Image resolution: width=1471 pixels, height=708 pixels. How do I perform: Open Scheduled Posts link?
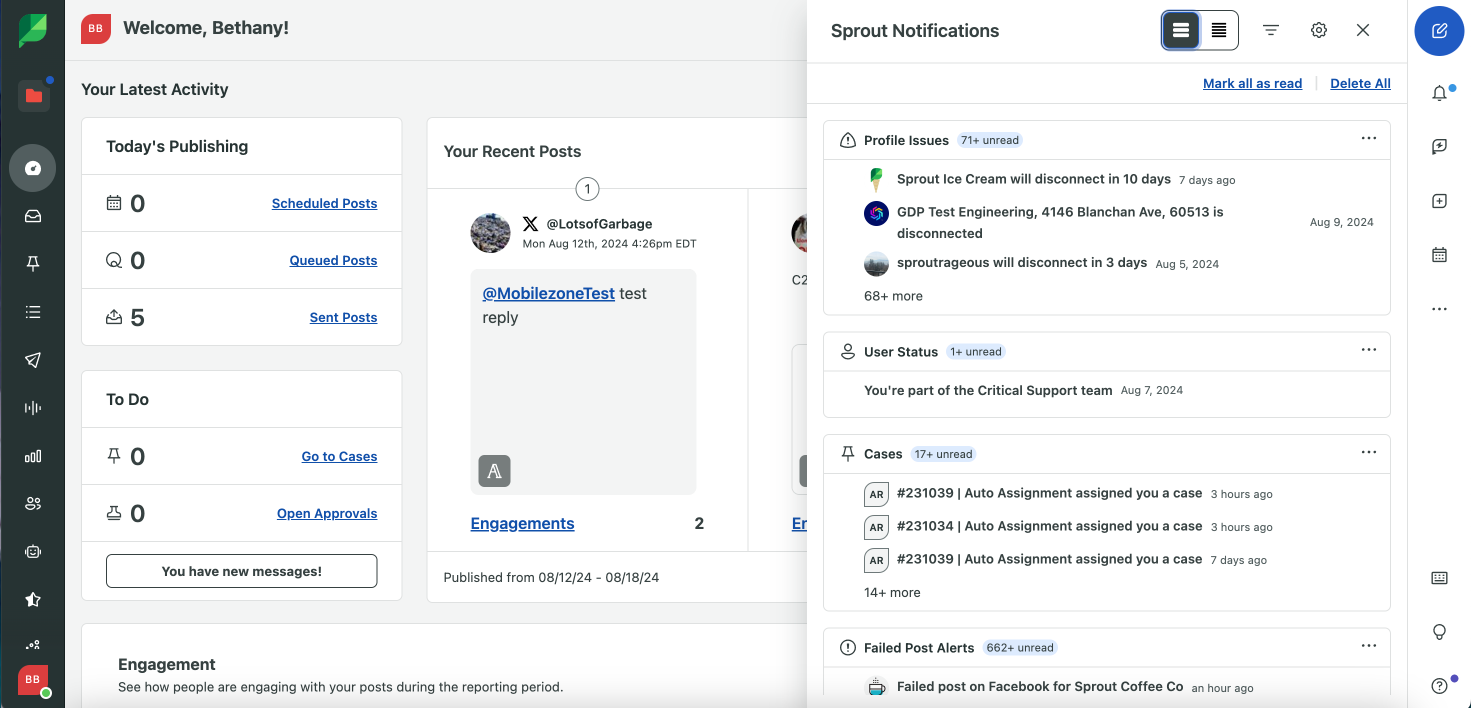click(324, 203)
